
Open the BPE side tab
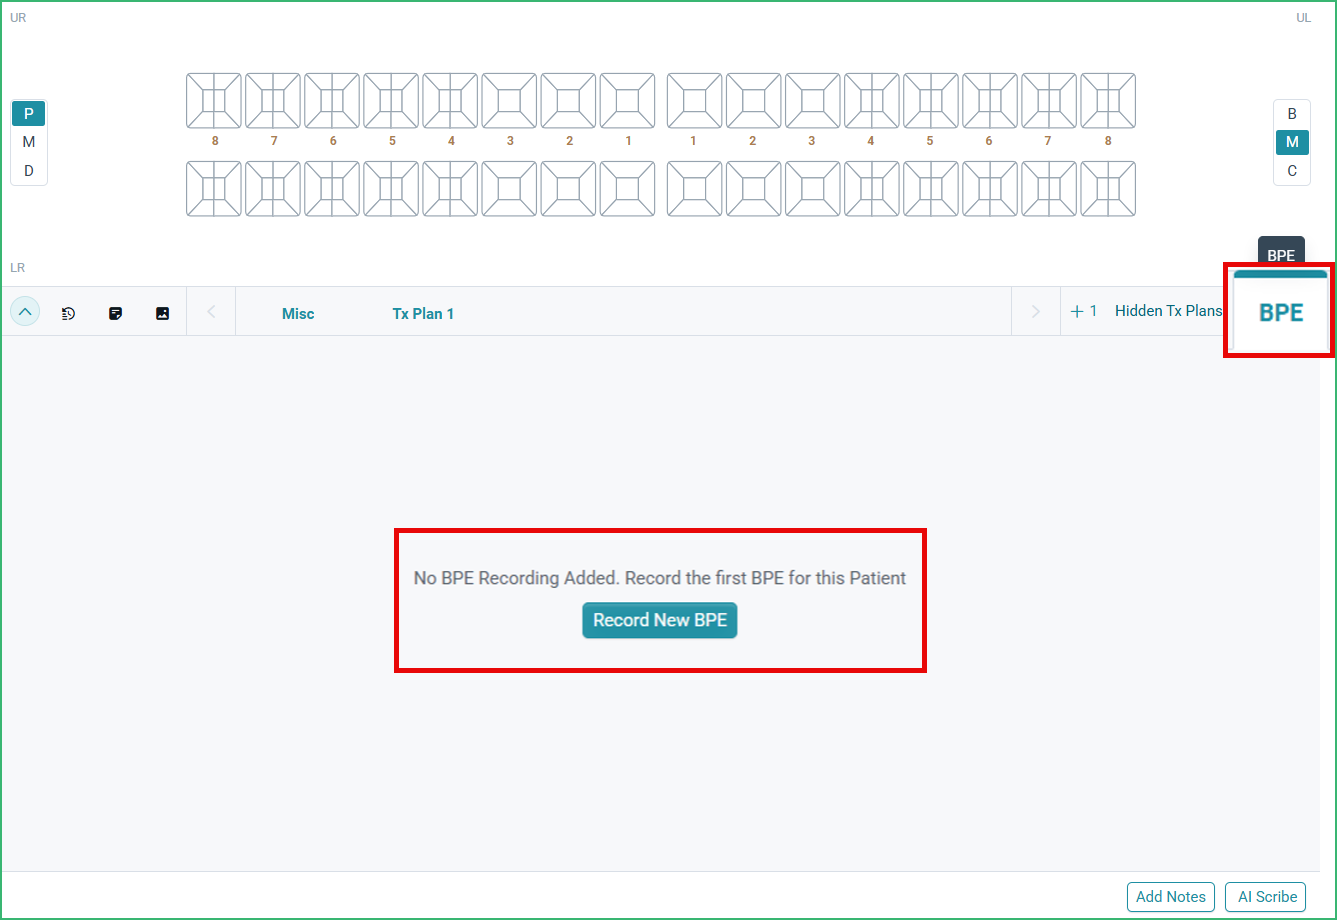[1279, 311]
